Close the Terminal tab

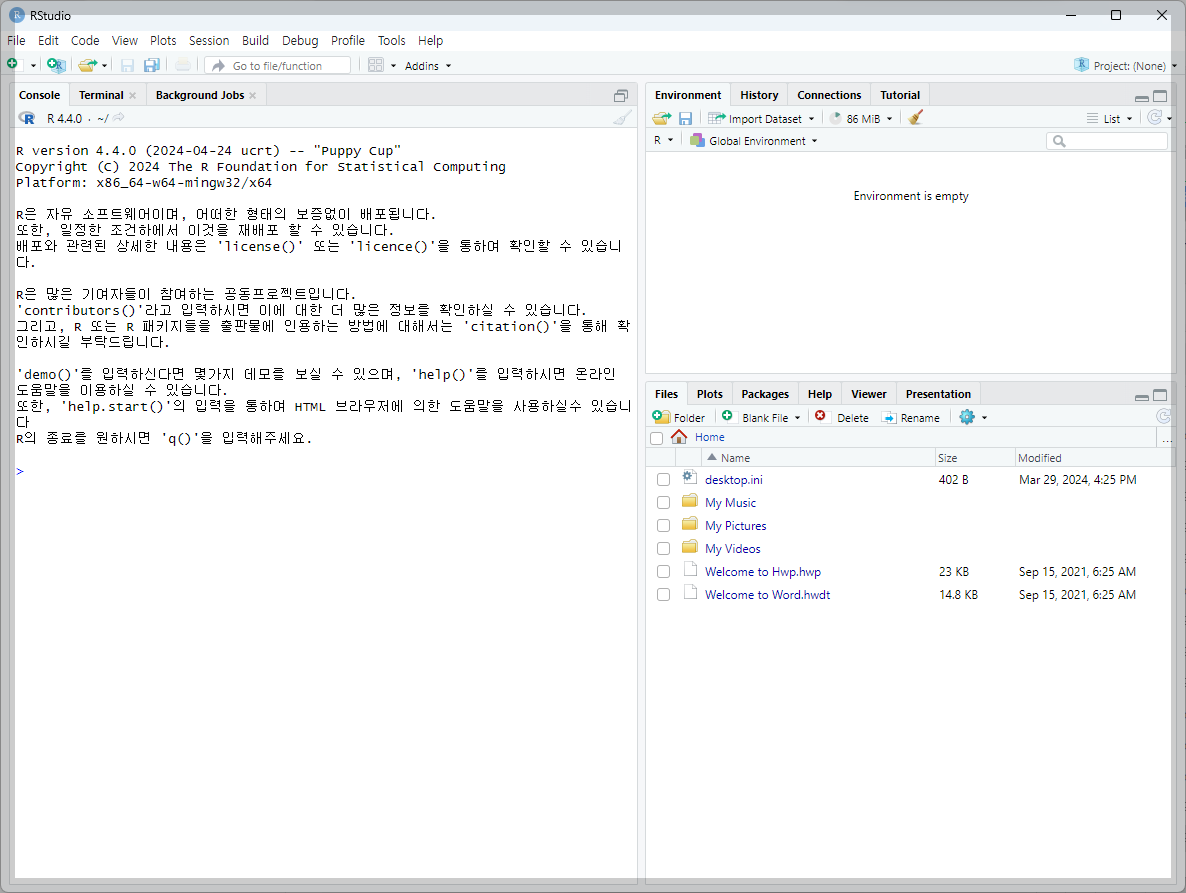pos(132,95)
